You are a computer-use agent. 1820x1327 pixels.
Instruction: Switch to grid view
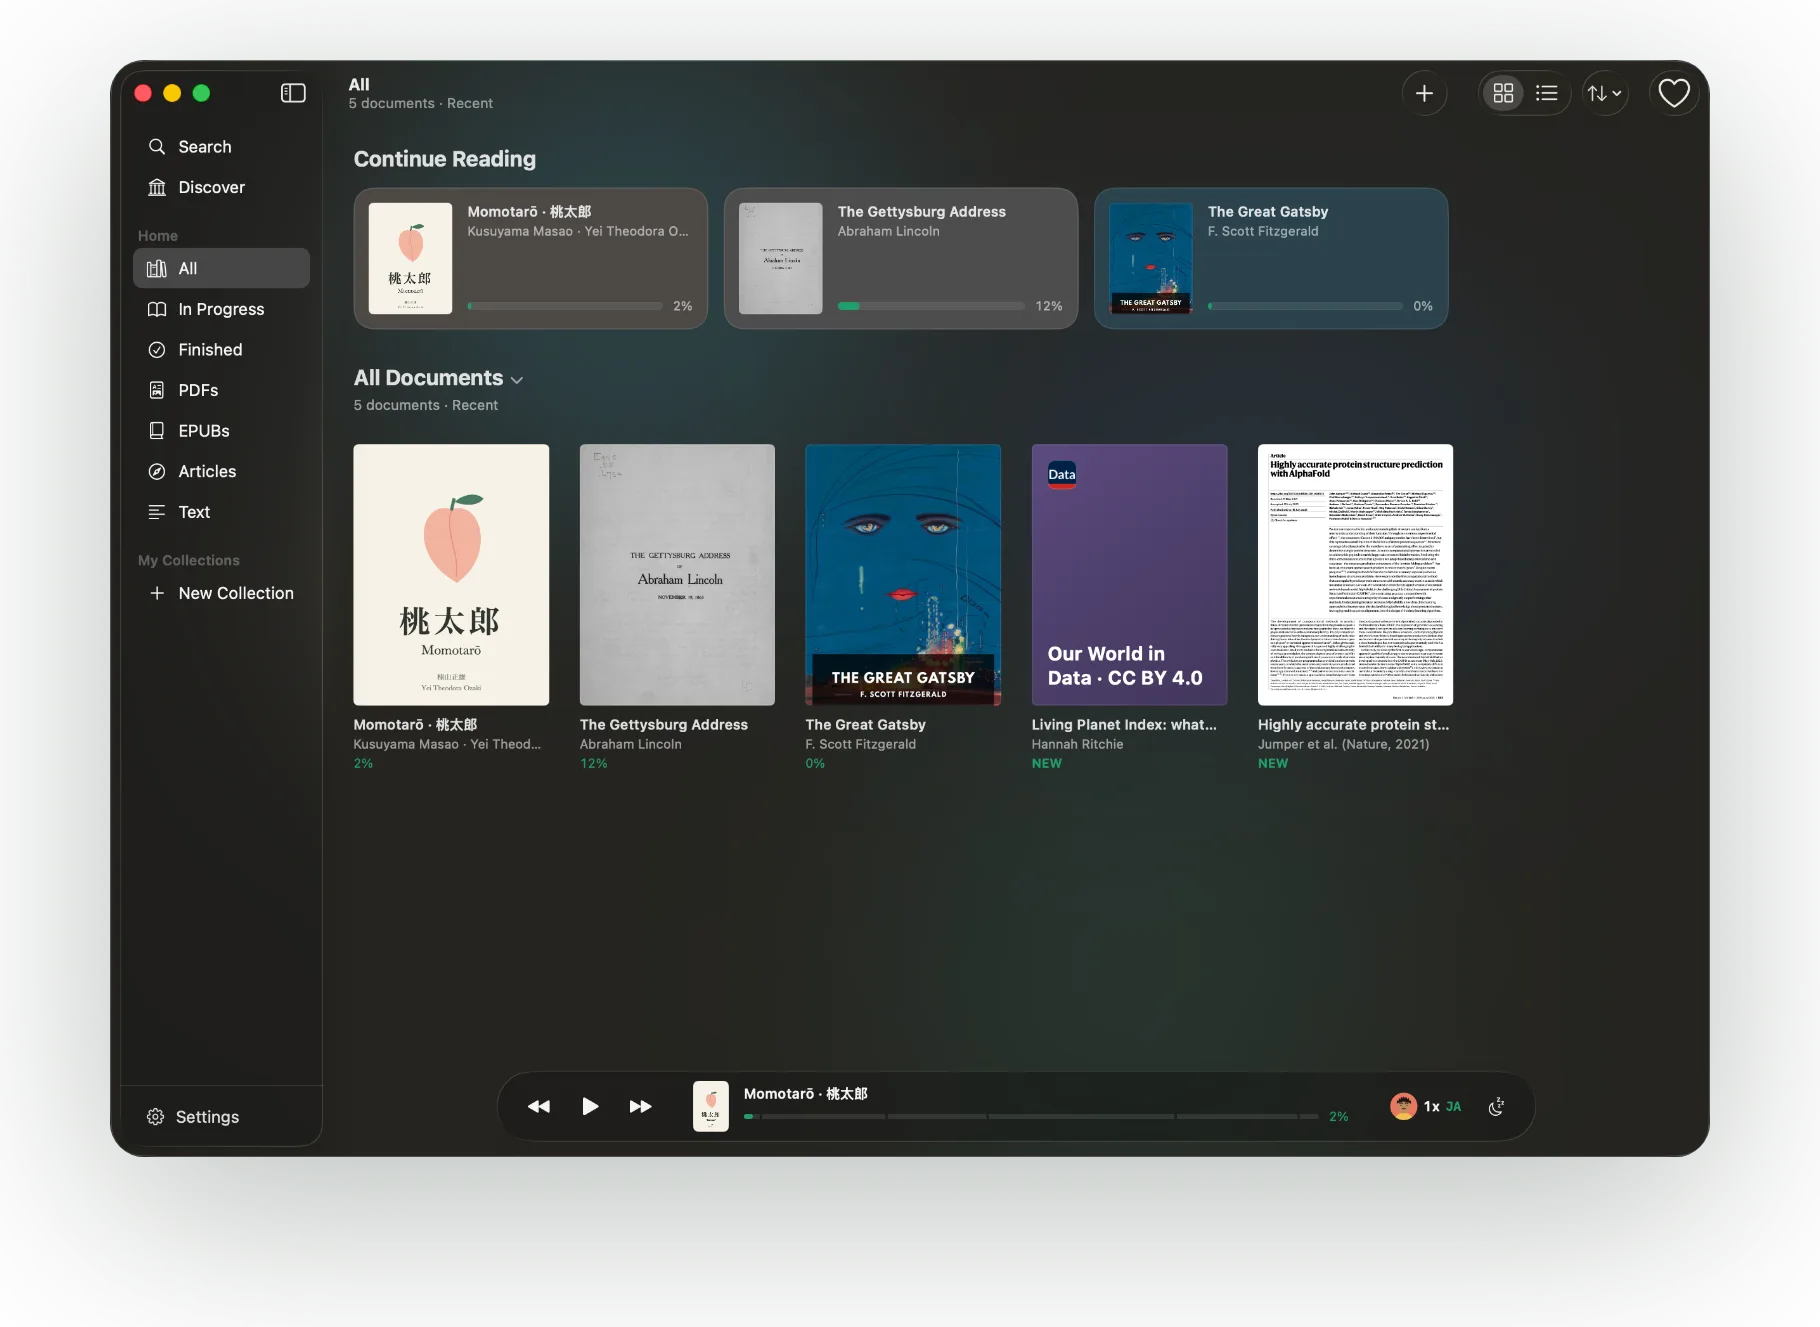(1503, 93)
